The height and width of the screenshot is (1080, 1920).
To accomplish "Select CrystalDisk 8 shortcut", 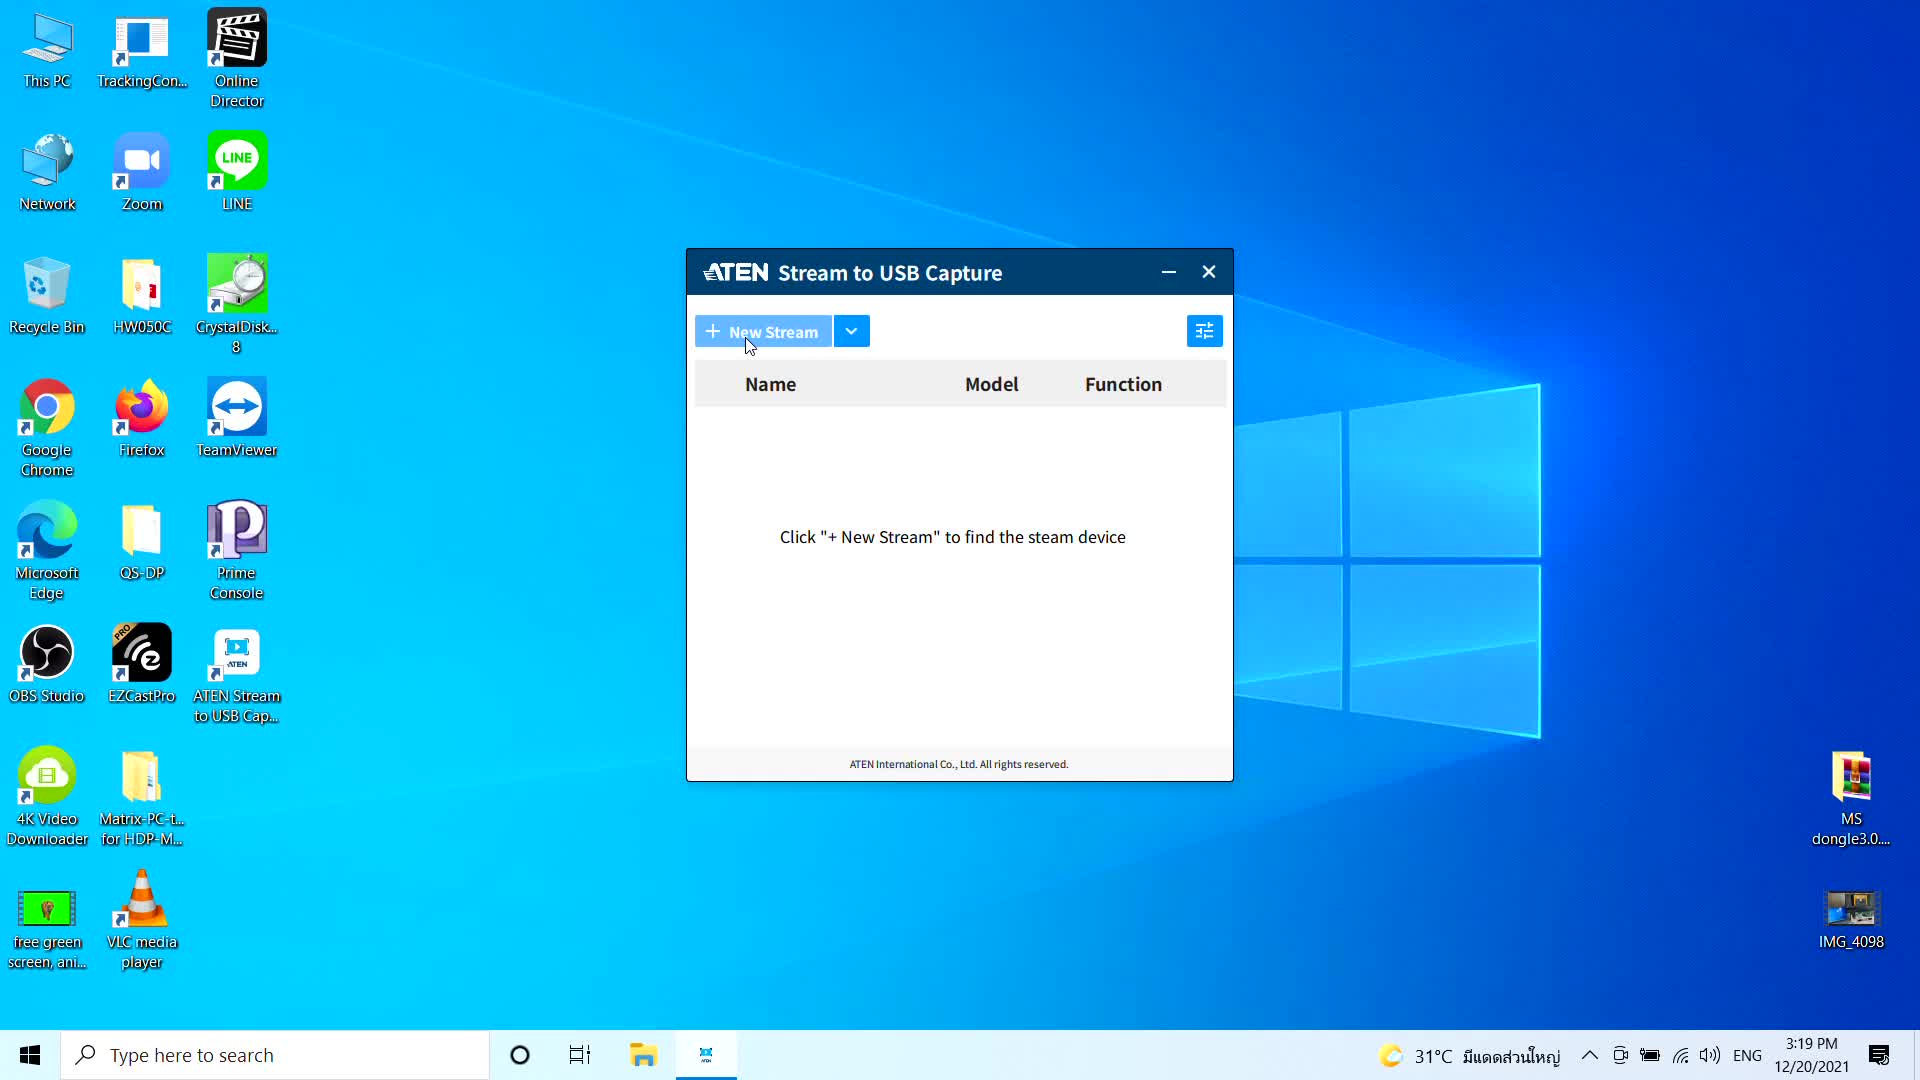I will [237, 304].
